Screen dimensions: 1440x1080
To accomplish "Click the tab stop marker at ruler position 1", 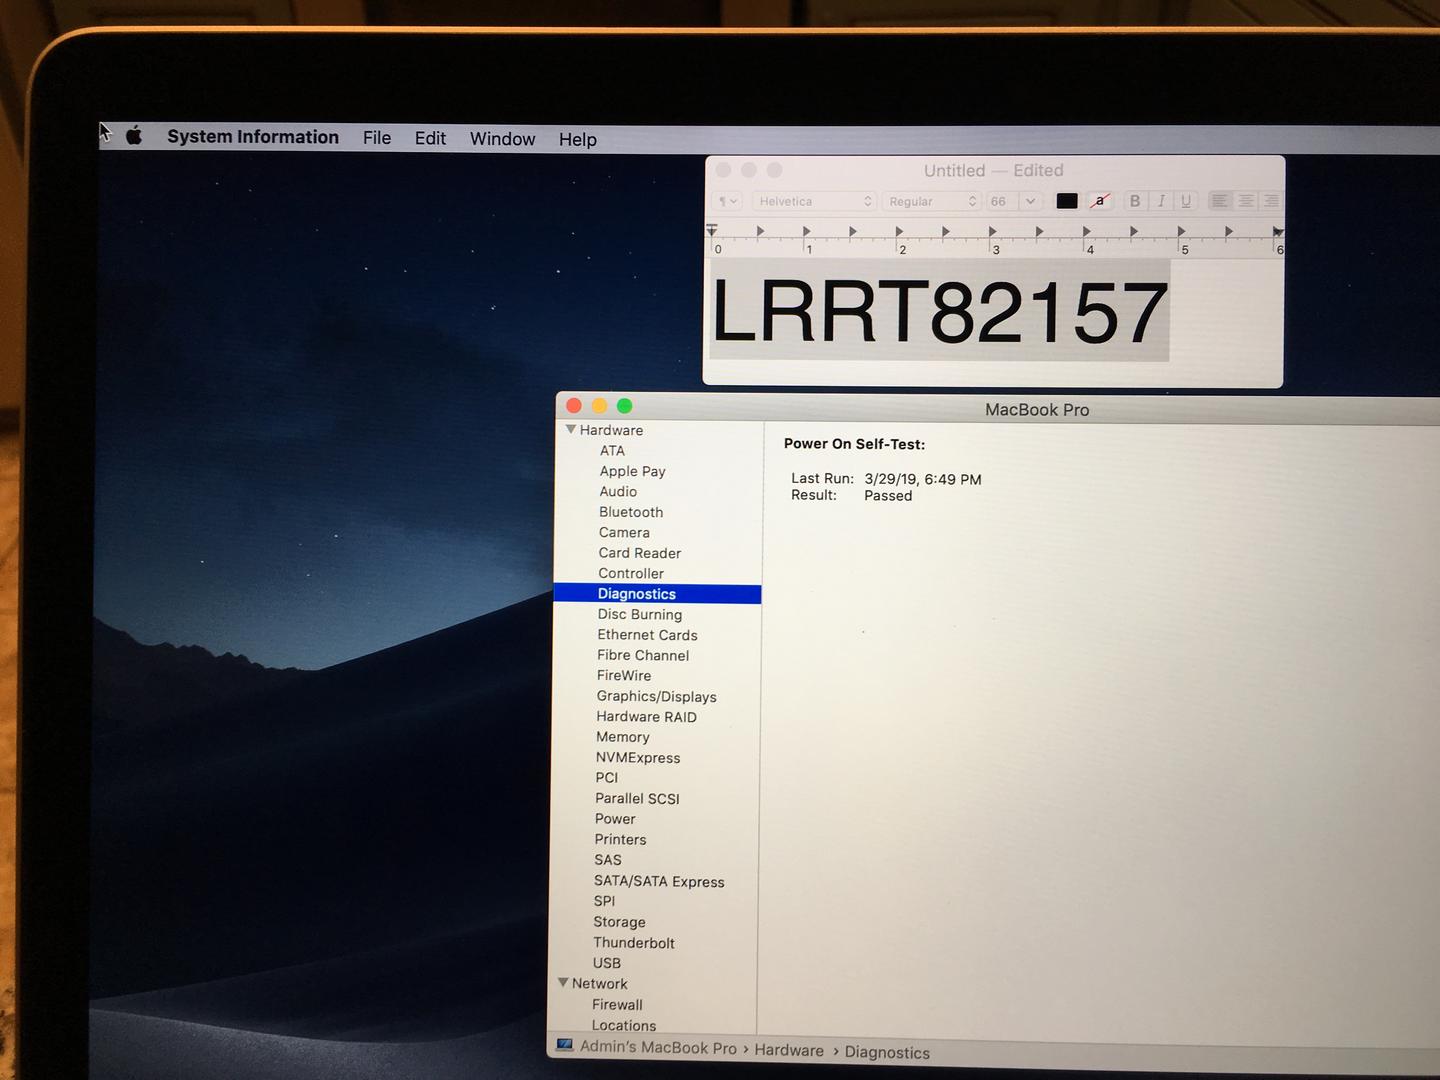I will (x=806, y=231).
